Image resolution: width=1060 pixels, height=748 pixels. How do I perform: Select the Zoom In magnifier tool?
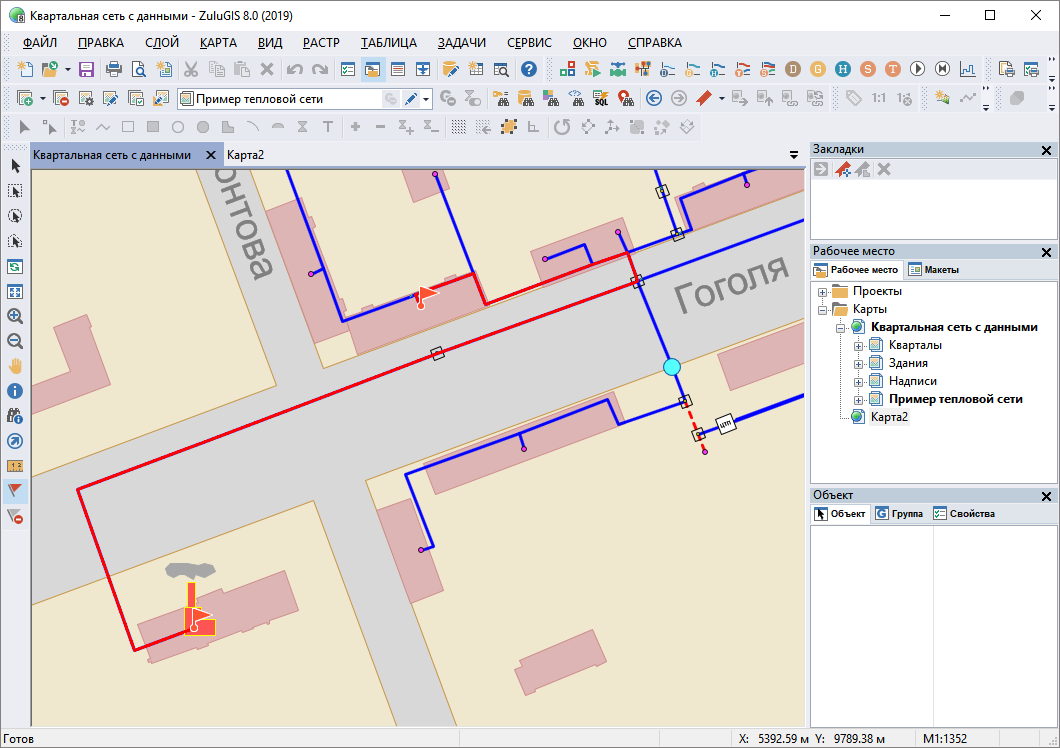(x=15, y=316)
